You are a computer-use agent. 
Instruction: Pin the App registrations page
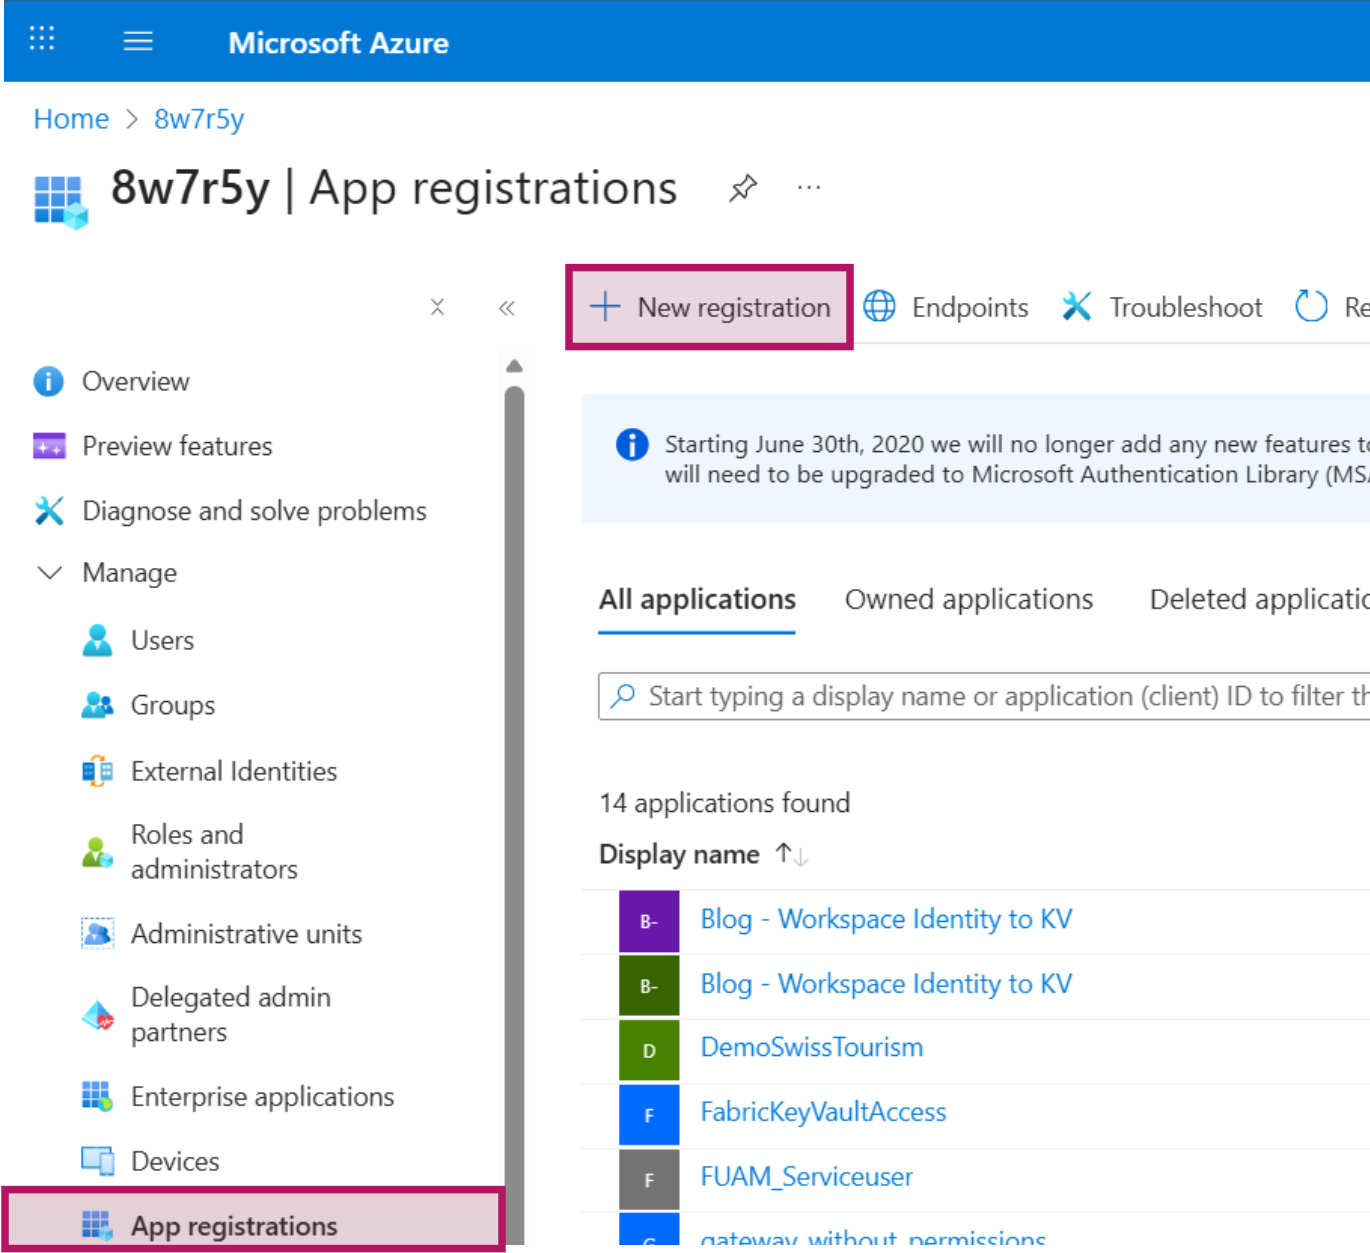742,188
